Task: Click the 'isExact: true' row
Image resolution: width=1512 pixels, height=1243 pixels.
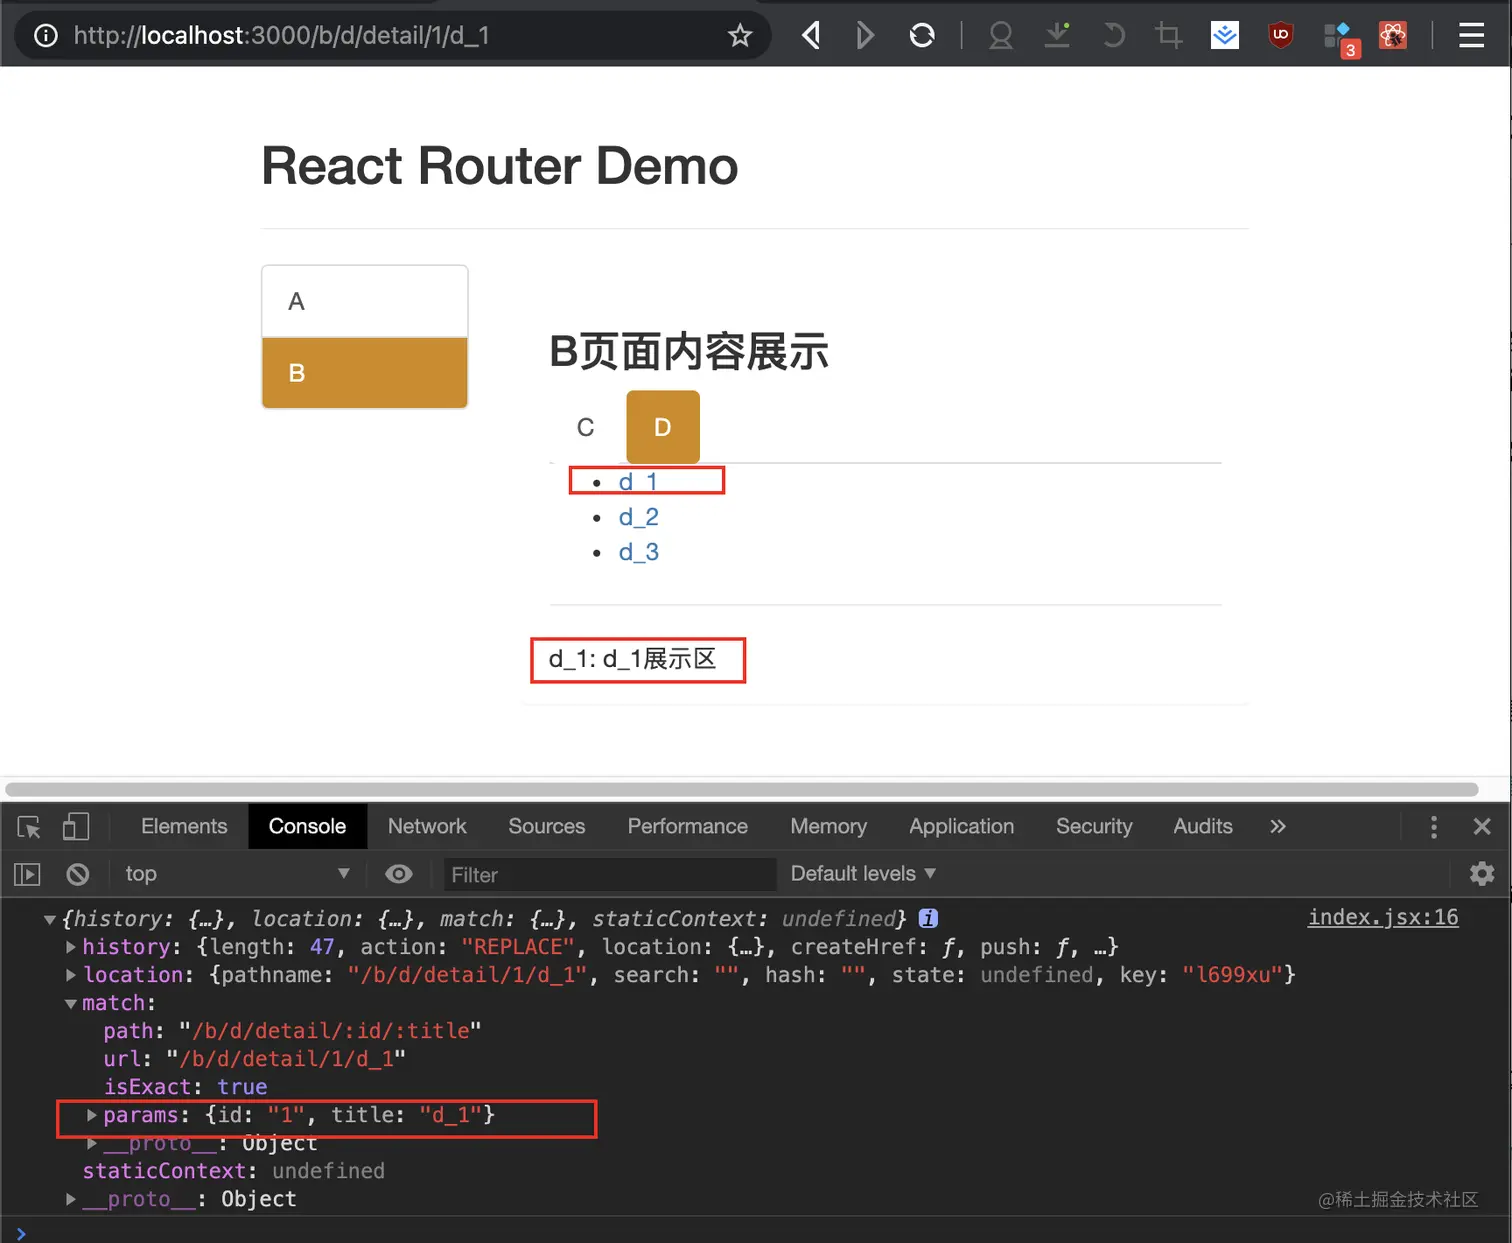Action: point(185,1086)
